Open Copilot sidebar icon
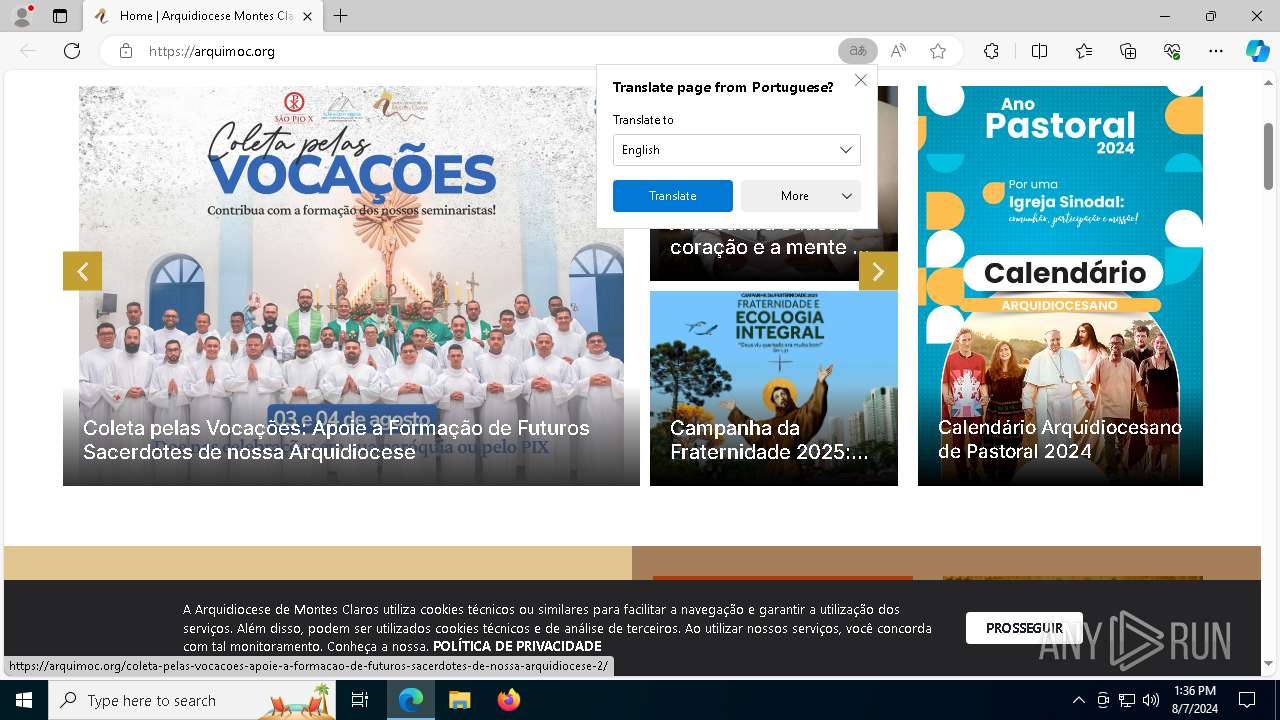 pos(1257,51)
